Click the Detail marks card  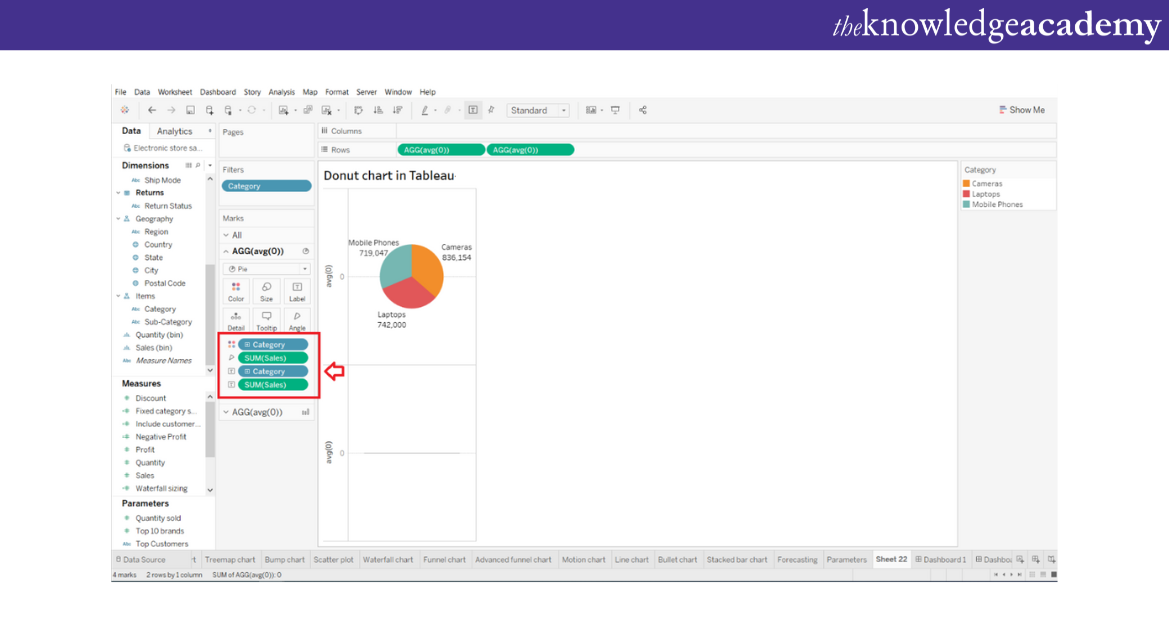[x=236, y=320]
